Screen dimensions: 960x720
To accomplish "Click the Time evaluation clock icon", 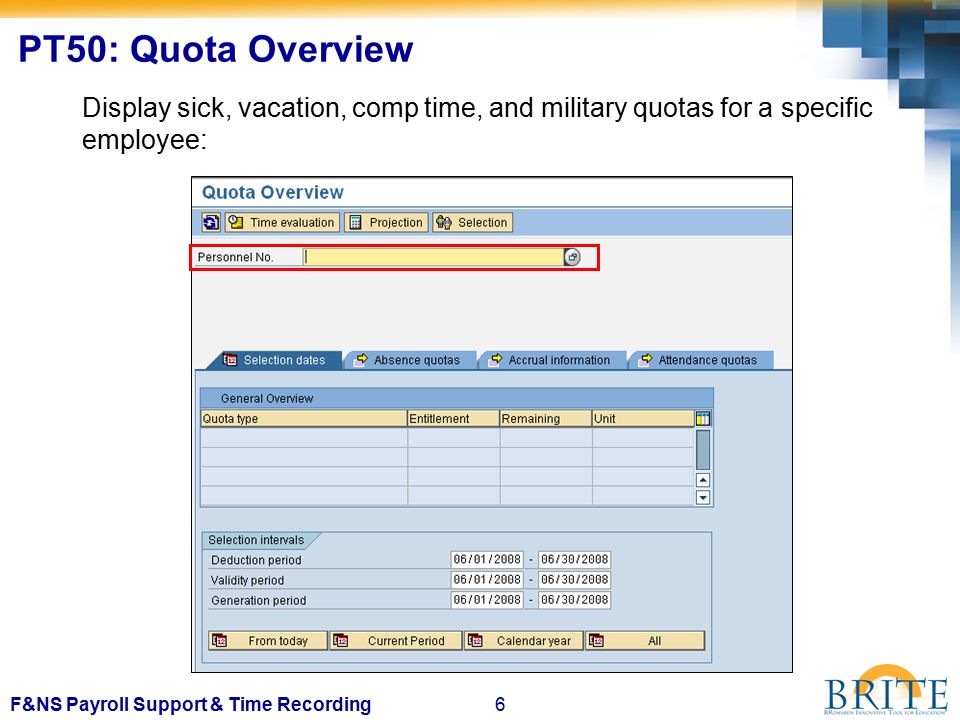I will coord(236,222).
